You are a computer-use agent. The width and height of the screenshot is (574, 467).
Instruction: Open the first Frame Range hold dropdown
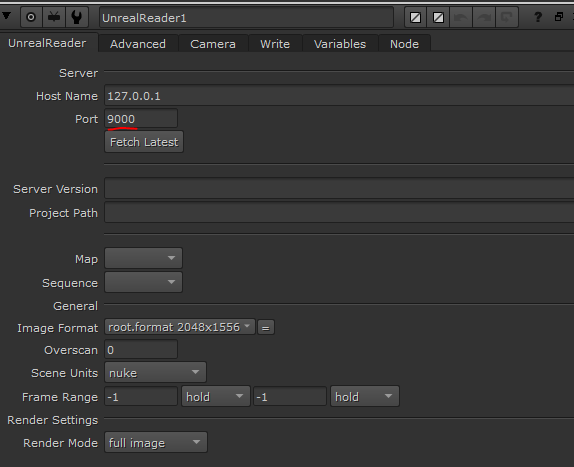tap(216, 396)
